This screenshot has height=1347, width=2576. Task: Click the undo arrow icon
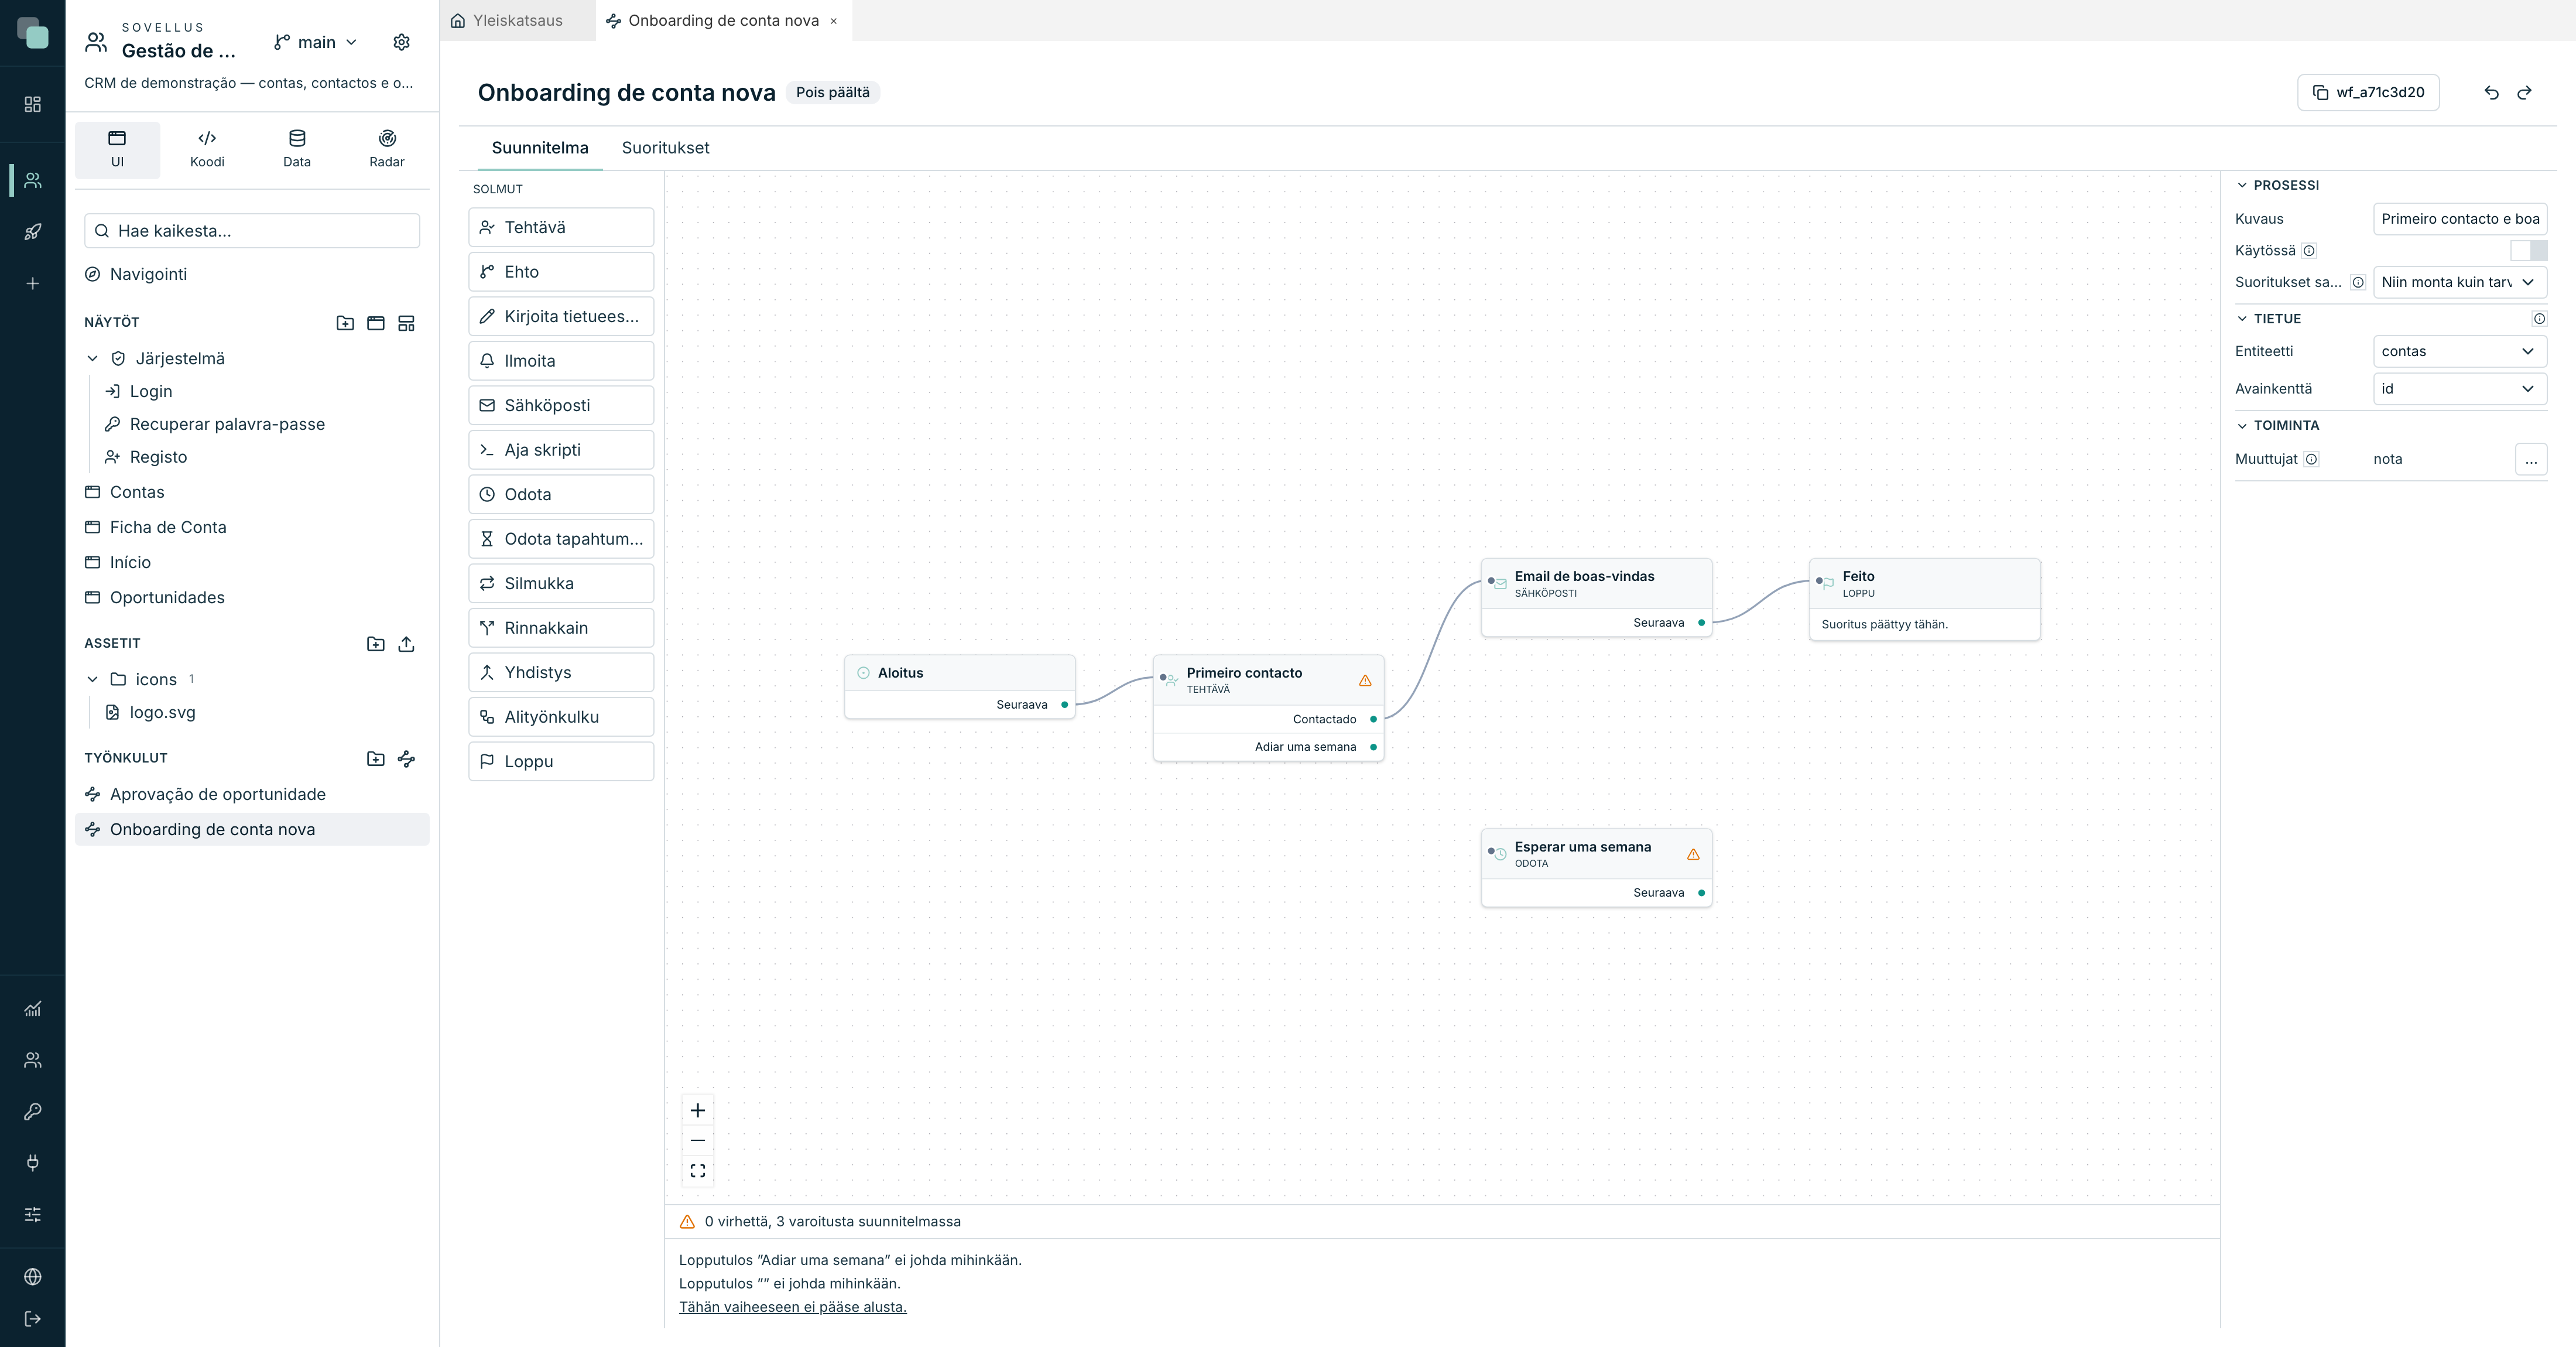coord(2491,92)
